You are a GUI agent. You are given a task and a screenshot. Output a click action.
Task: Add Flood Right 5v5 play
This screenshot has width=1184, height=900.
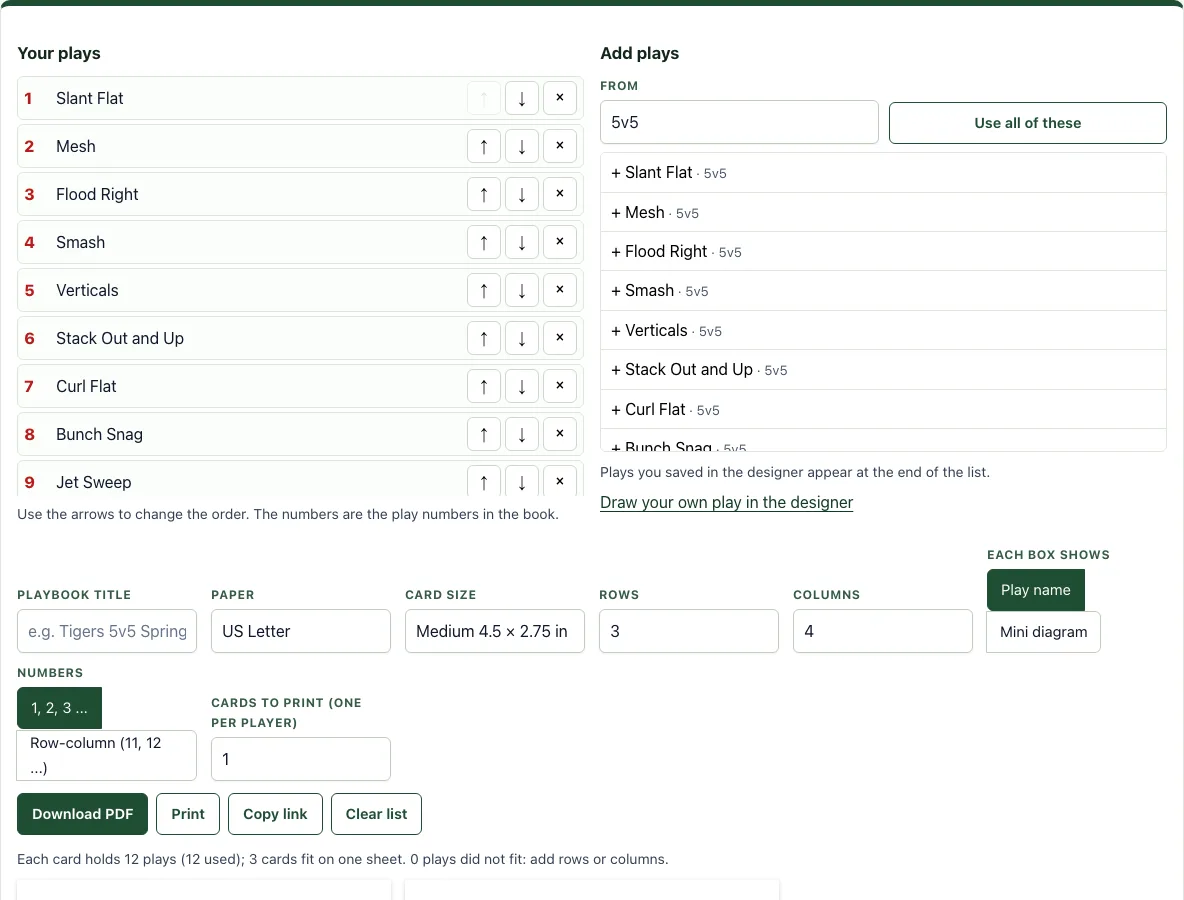[883, 251]
